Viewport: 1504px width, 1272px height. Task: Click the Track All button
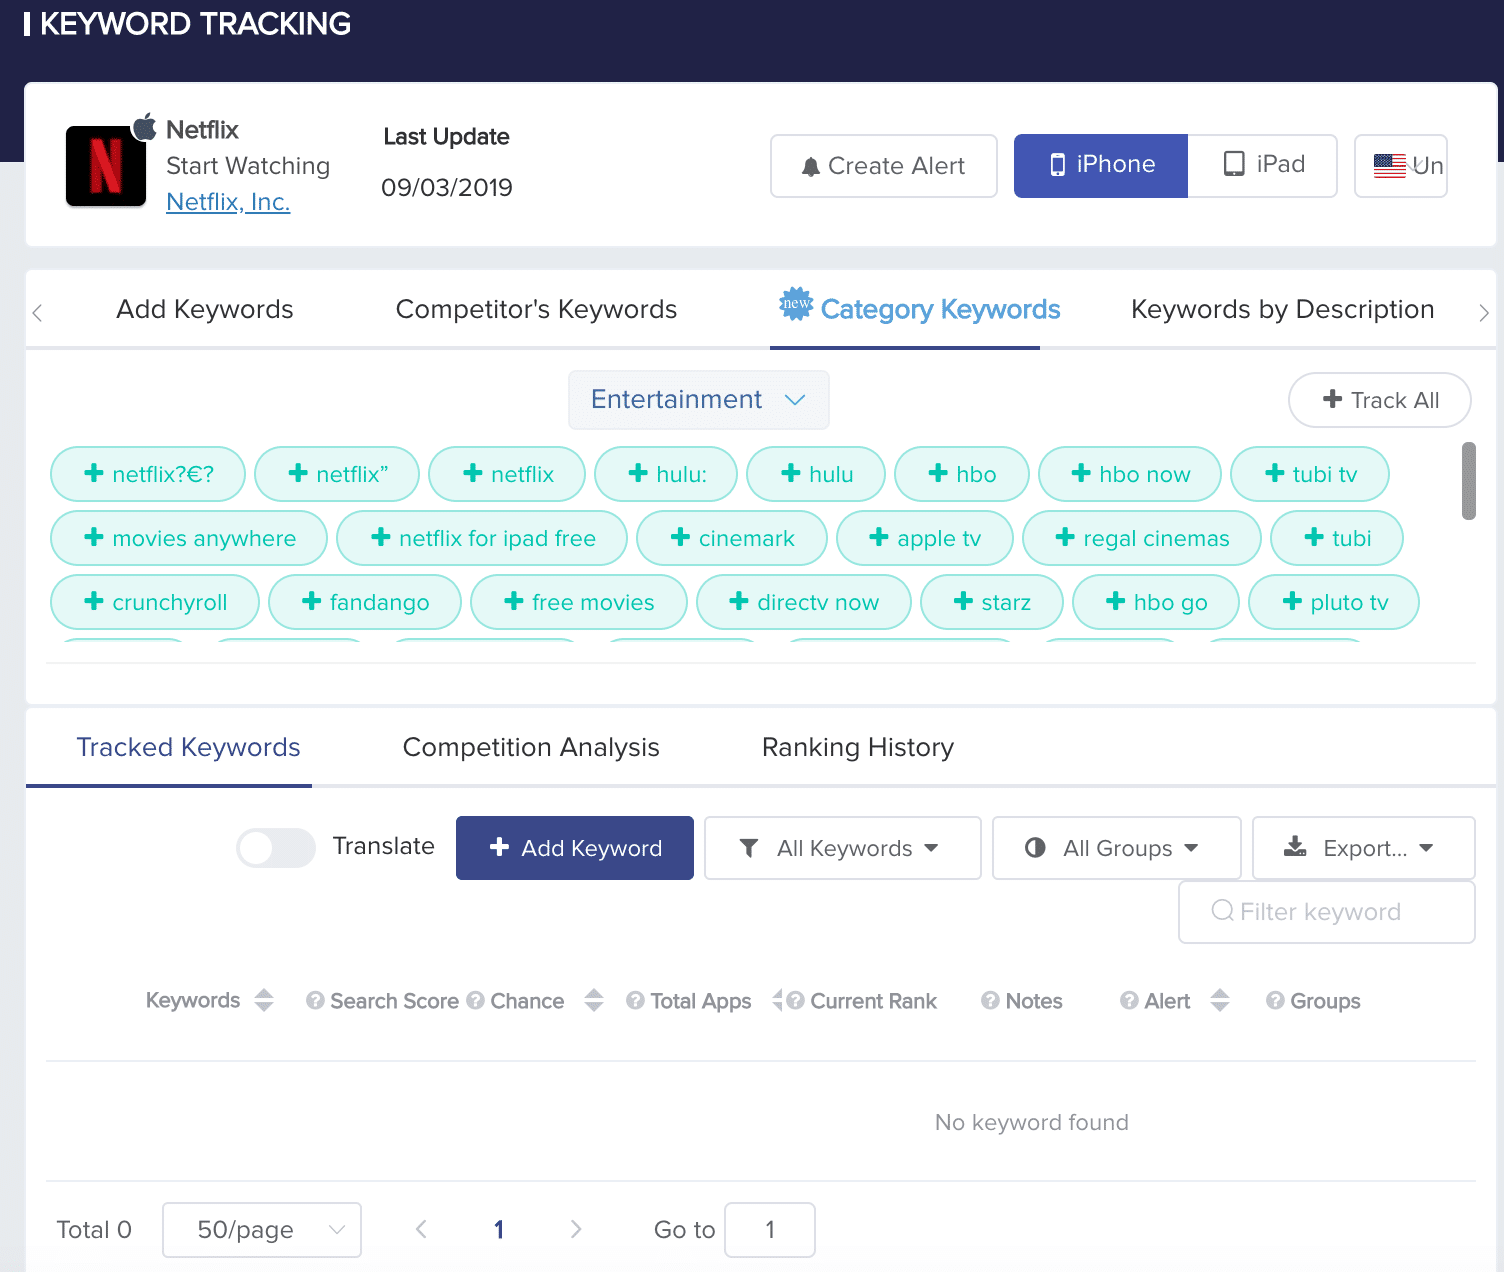tap(1380, 400)
